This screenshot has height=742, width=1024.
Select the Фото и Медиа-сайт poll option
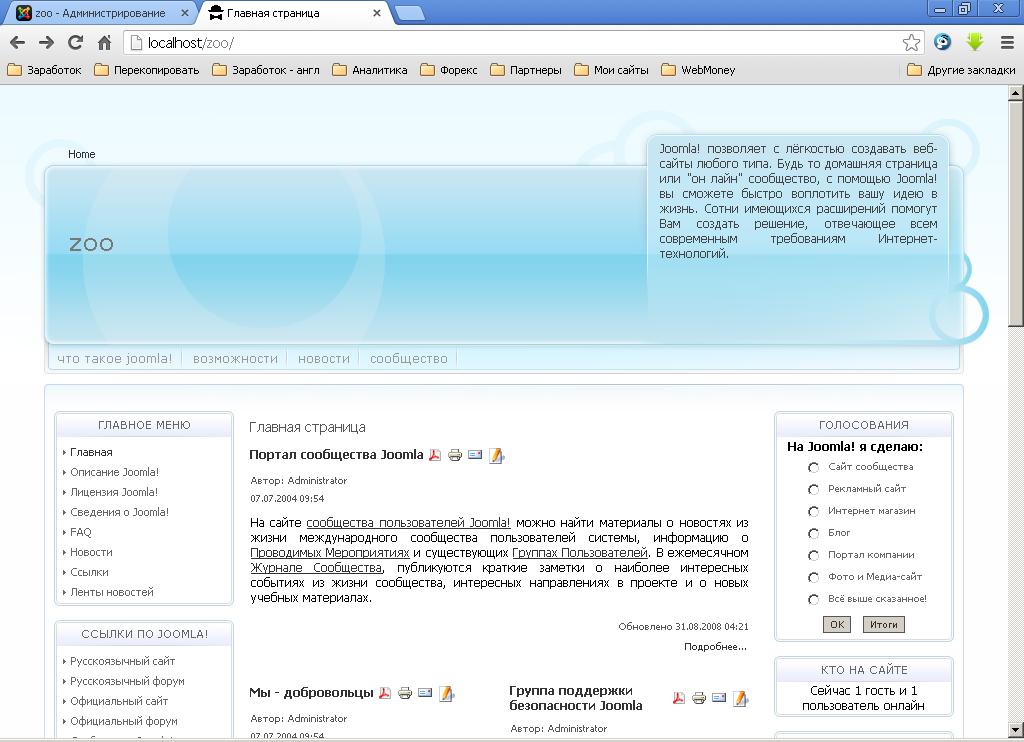click(814, 577)
